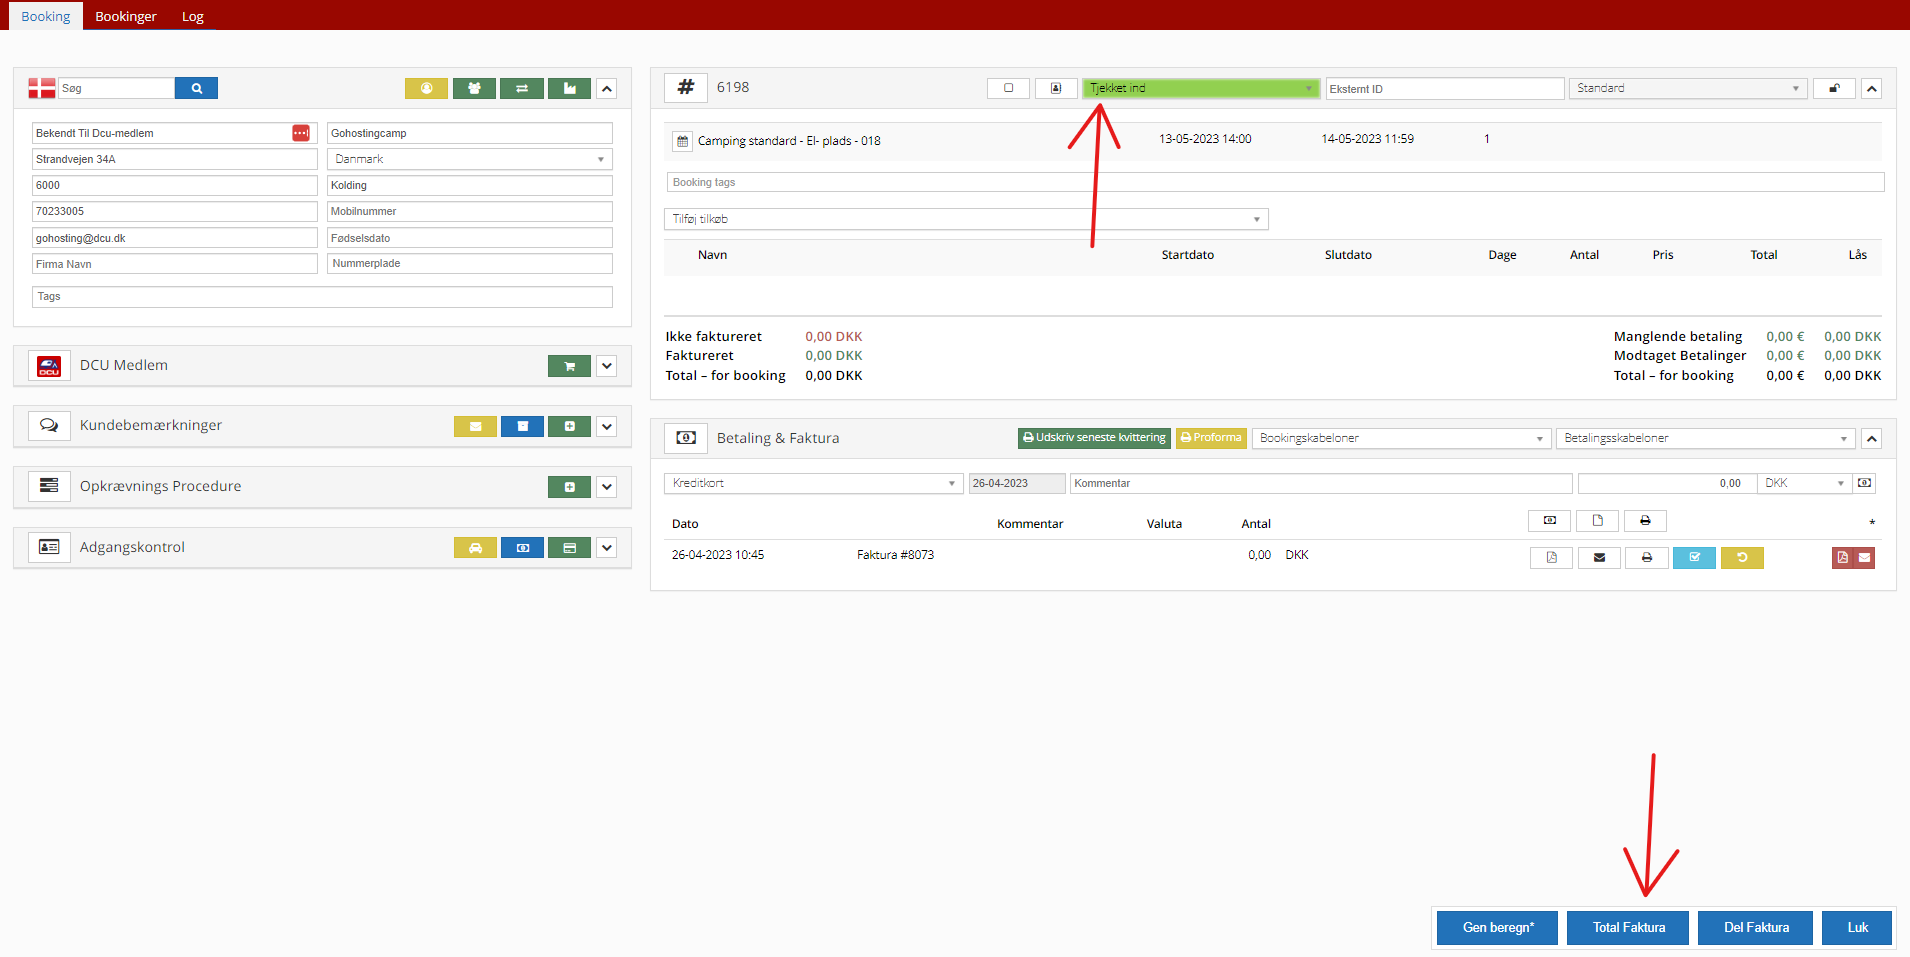Viewport: 1910px width, 957px height.
Task: Open the Danmark country dropdown
Action: tap(469, 159)
